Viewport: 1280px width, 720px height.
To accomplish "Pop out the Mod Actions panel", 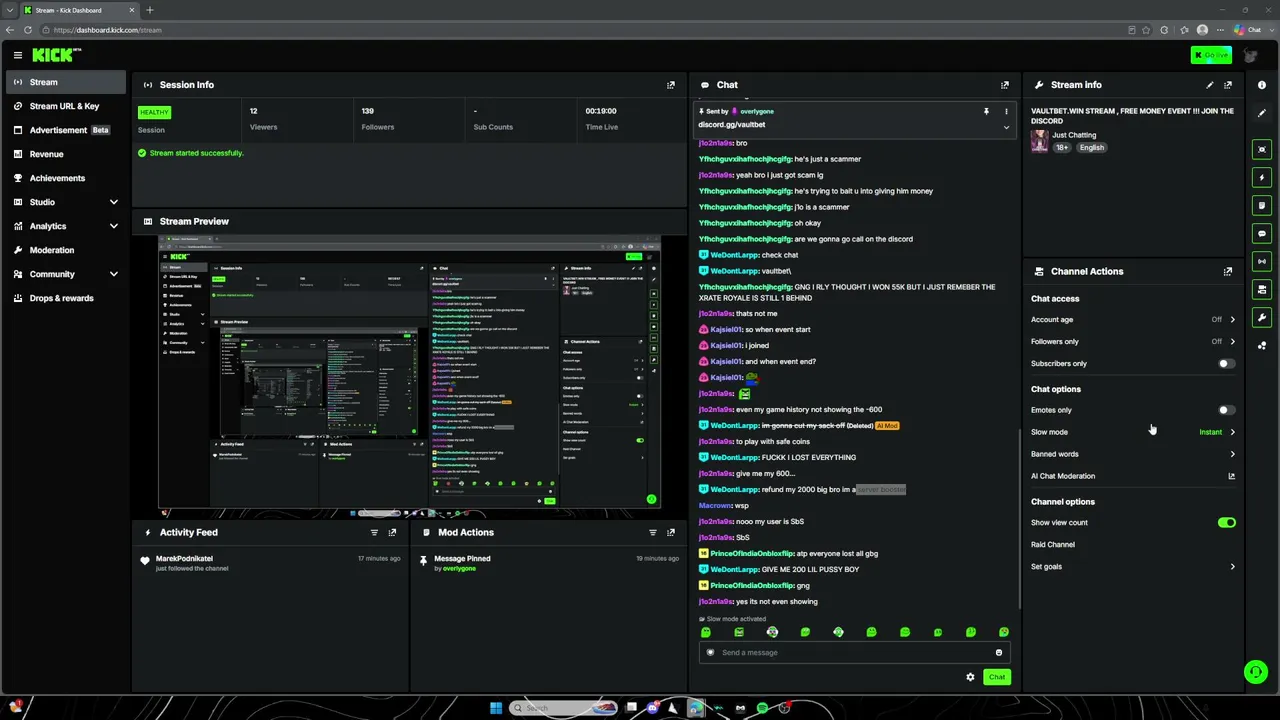I will 671,532.
